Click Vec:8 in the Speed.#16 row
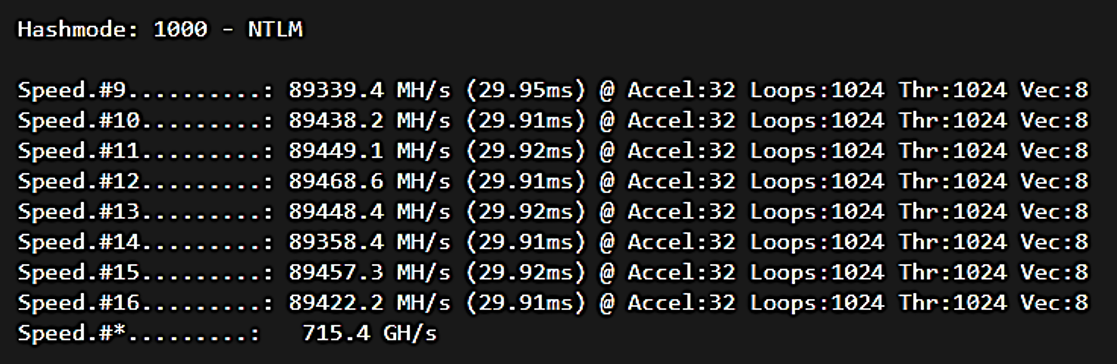 point(1055,303)
